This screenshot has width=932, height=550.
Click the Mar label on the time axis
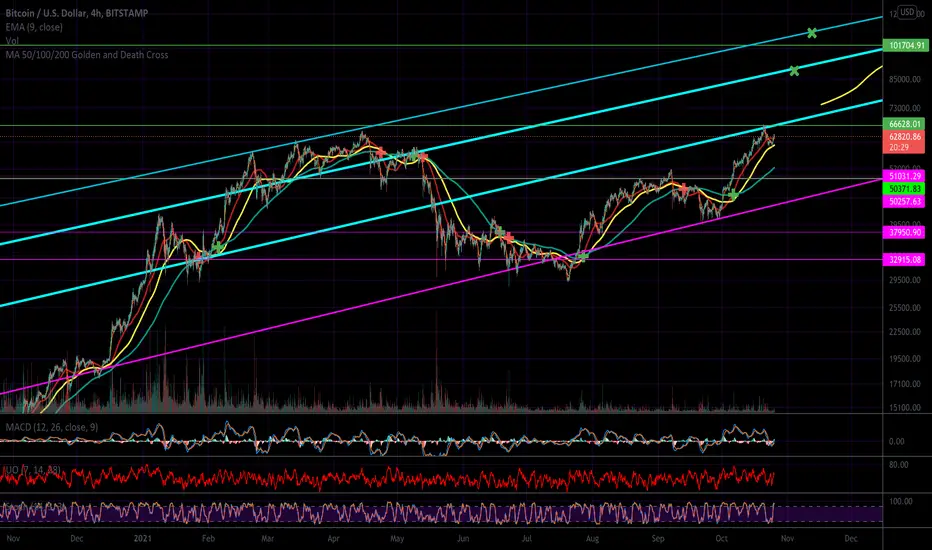(x=267, y=539)
